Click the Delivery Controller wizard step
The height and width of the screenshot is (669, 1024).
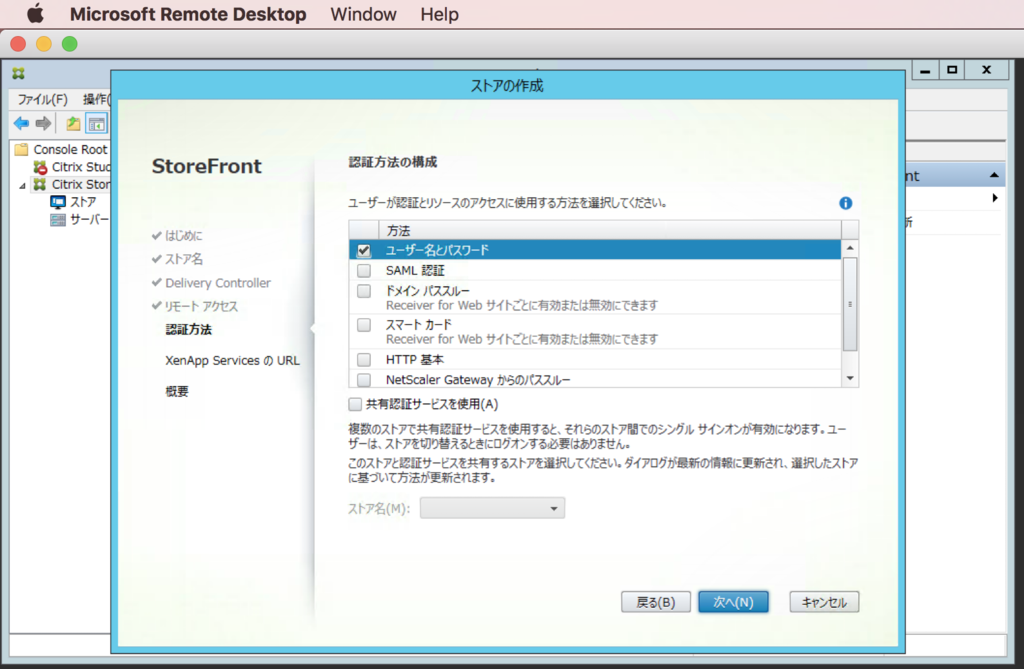217,283
